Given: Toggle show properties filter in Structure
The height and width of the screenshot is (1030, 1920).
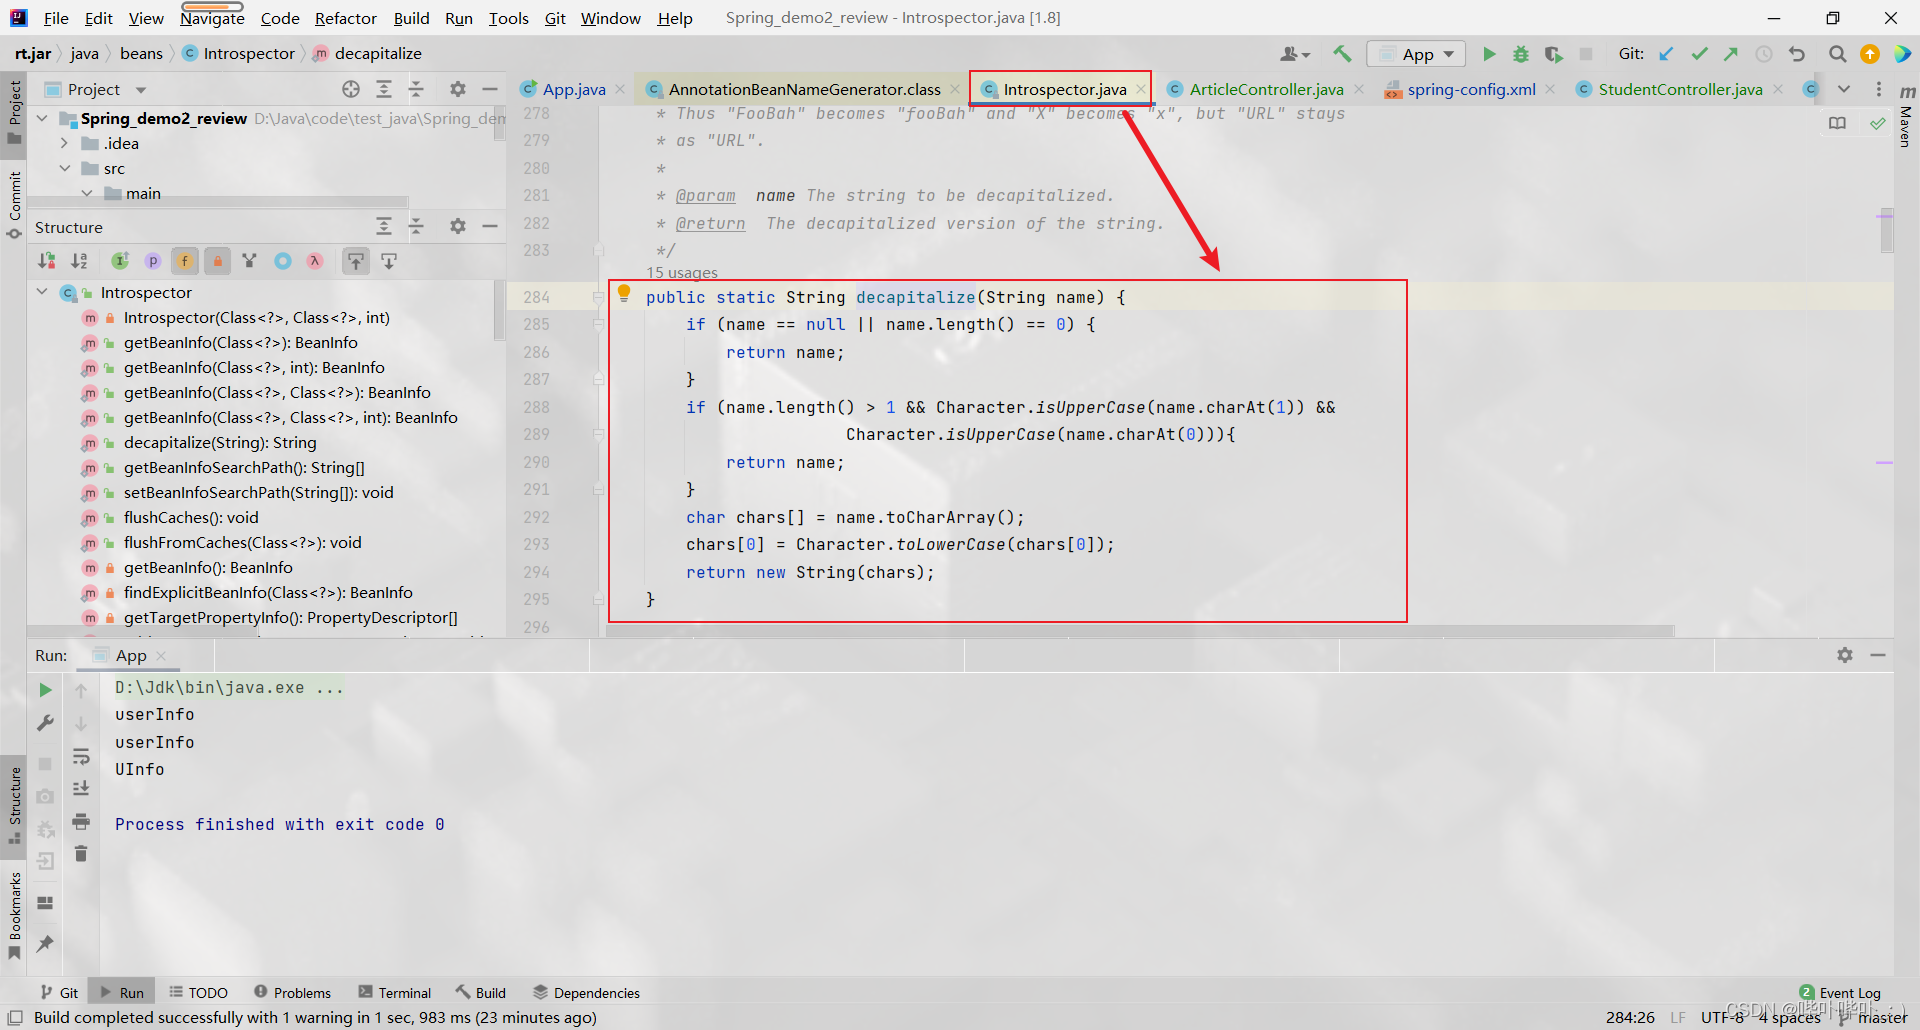Looking at the screenshot, I should tap(153, 261).
